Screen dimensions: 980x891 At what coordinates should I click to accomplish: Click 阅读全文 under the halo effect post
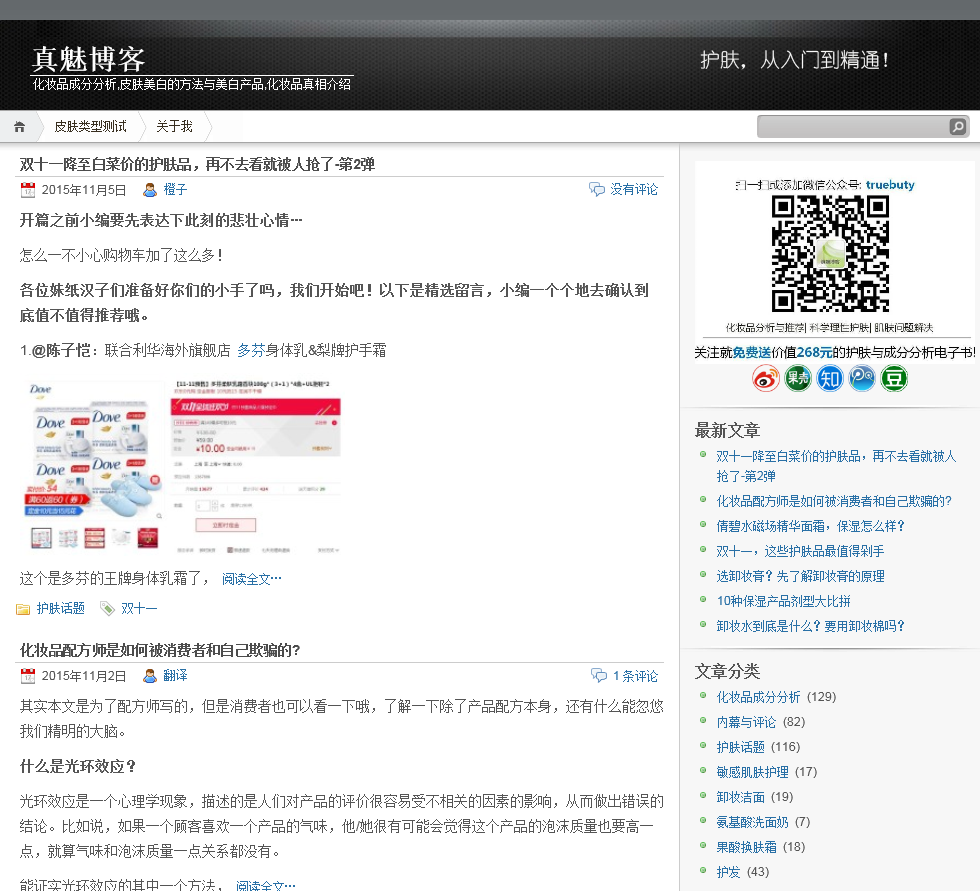pyautogui.click(x=266, y=884)
